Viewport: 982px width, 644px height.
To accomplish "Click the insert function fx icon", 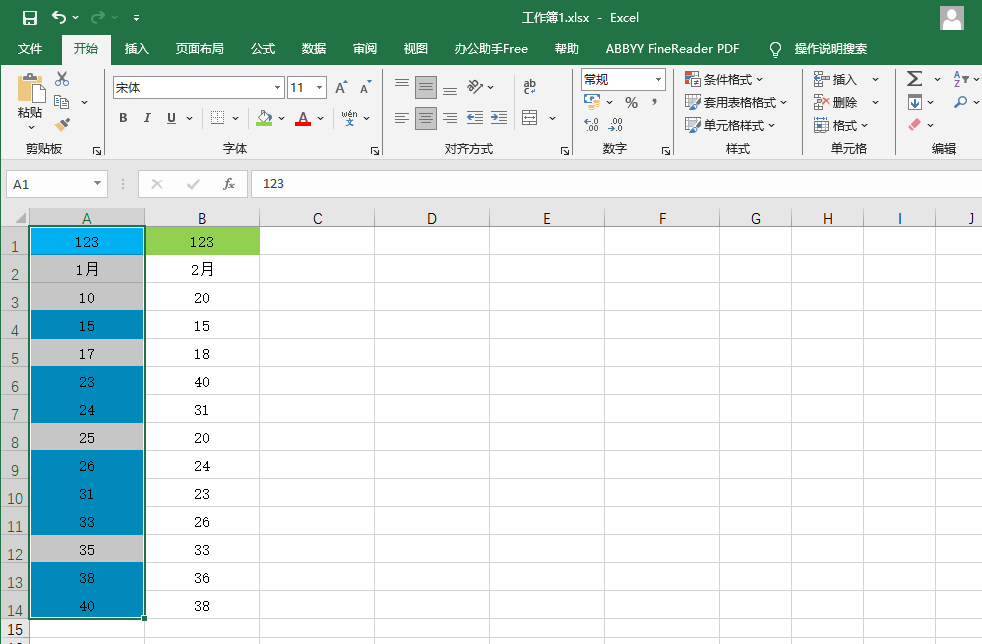I will tap(229, 184).
